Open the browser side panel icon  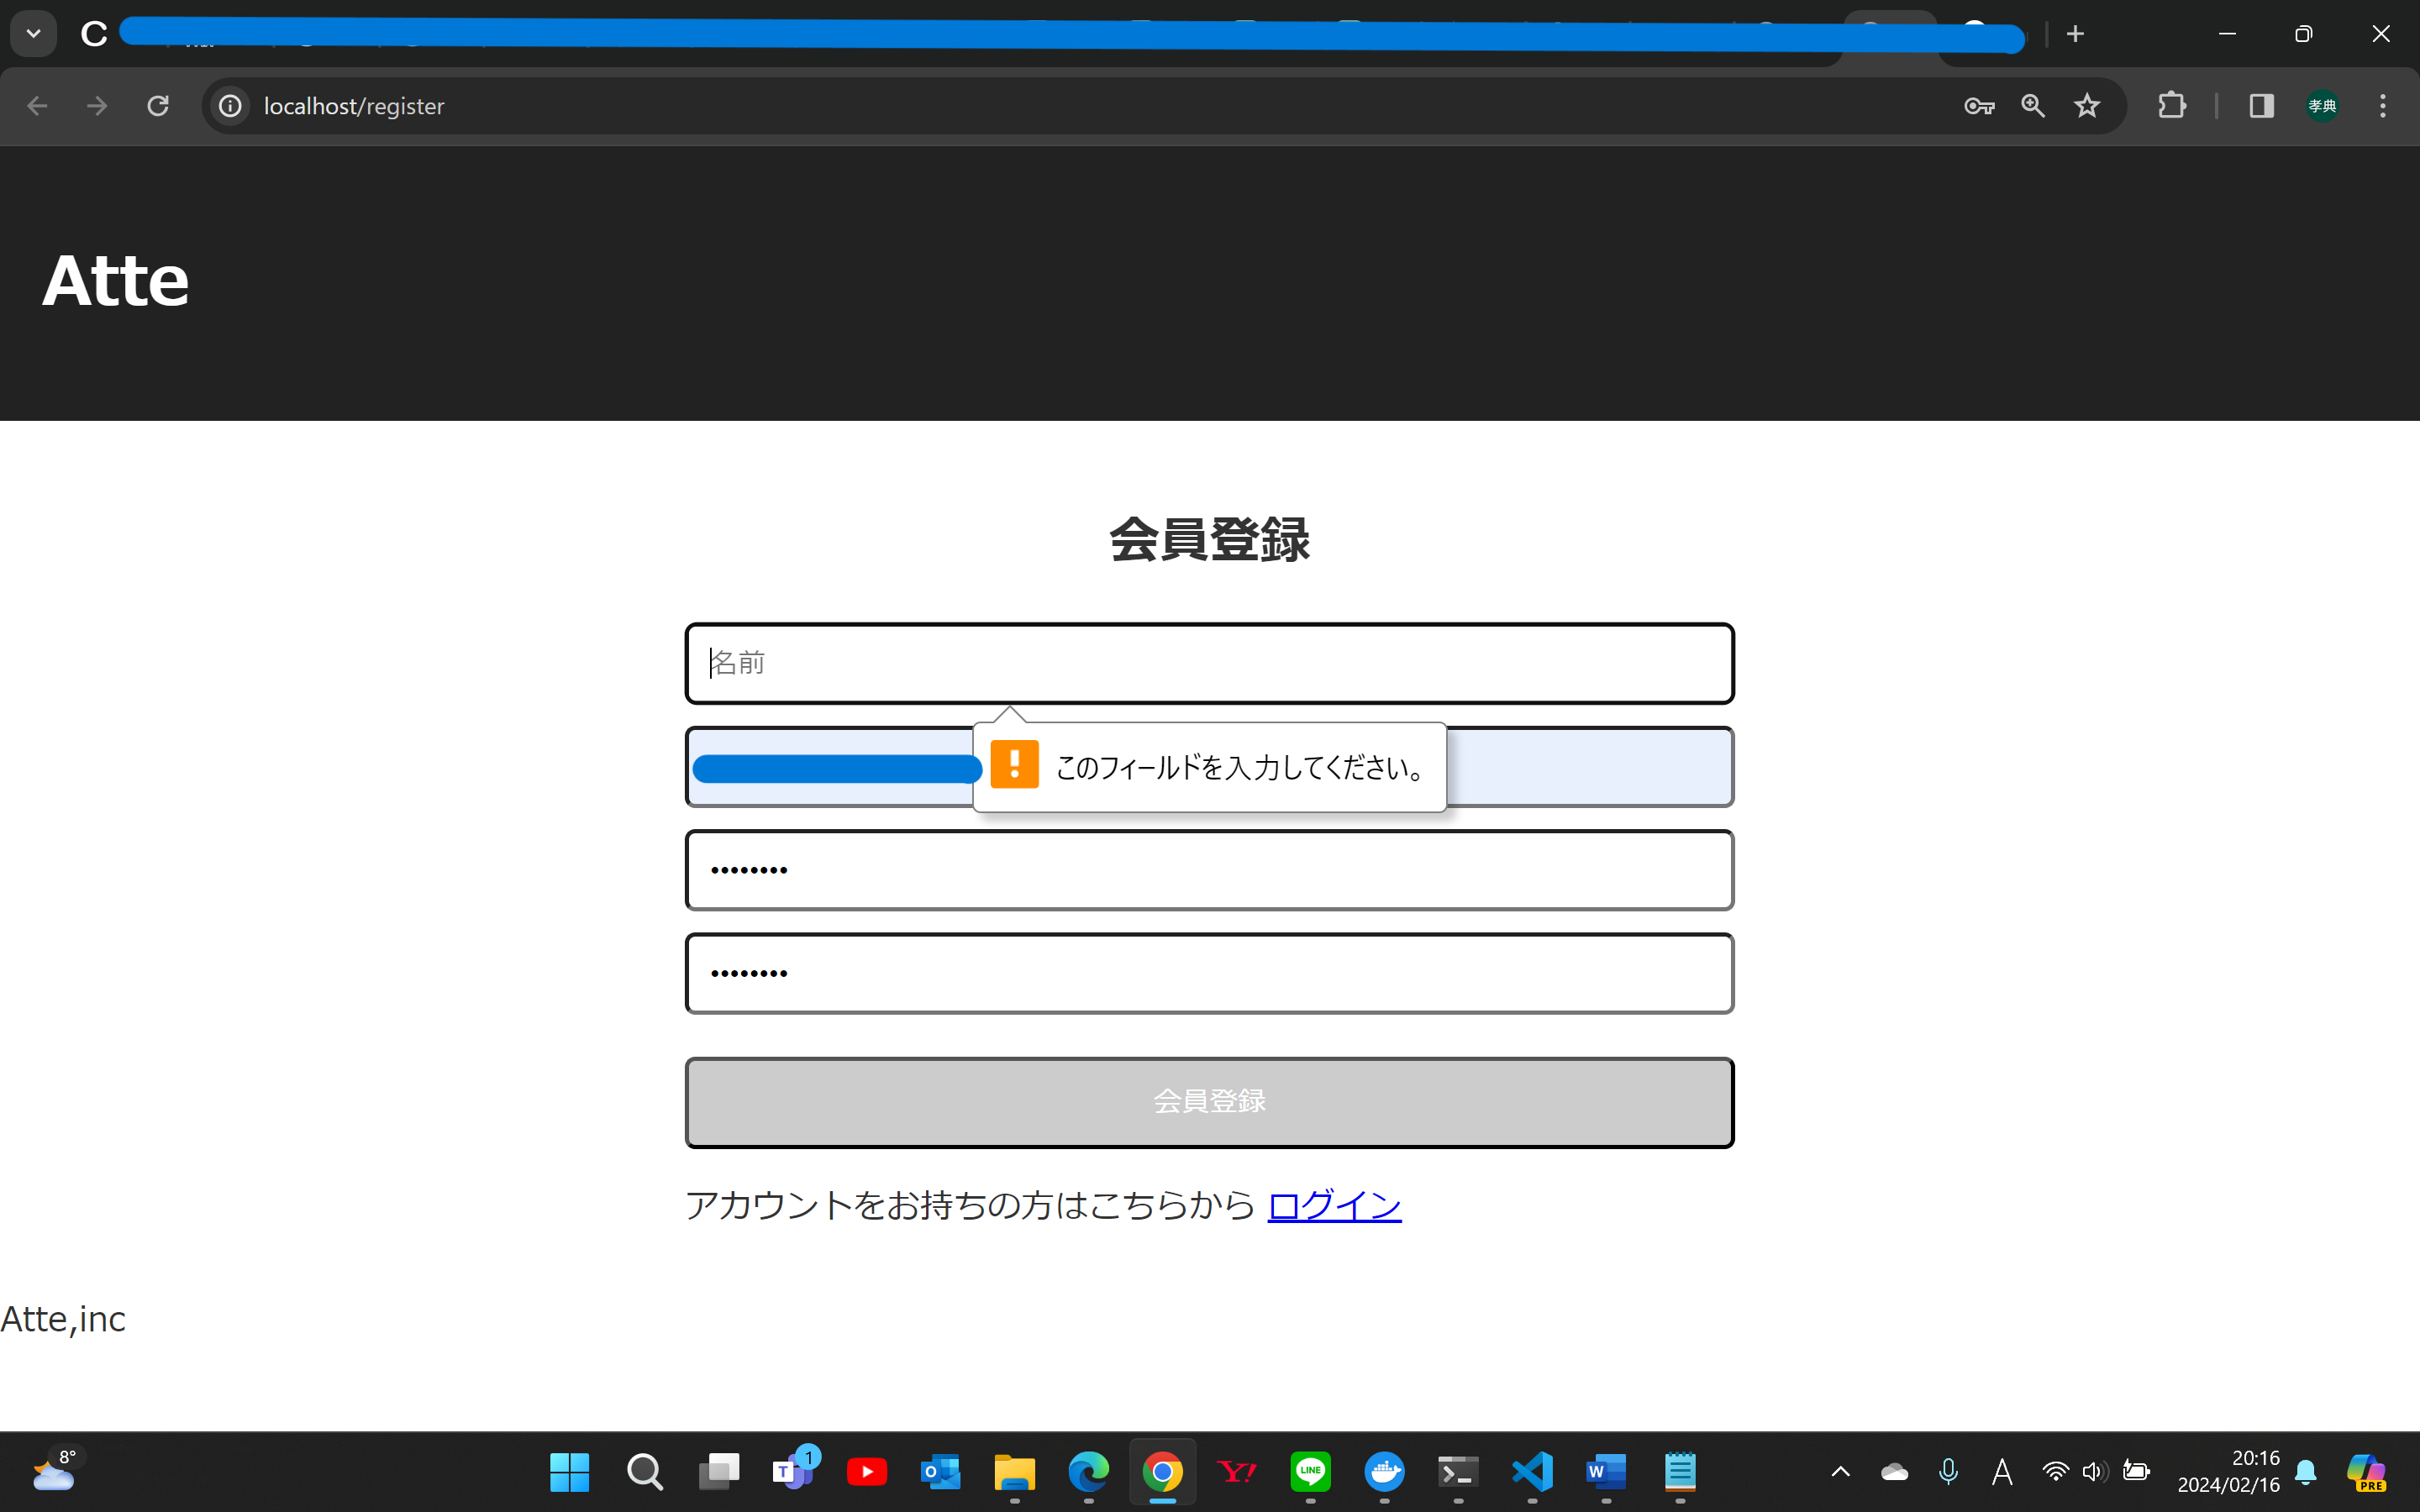point(2261,106)
